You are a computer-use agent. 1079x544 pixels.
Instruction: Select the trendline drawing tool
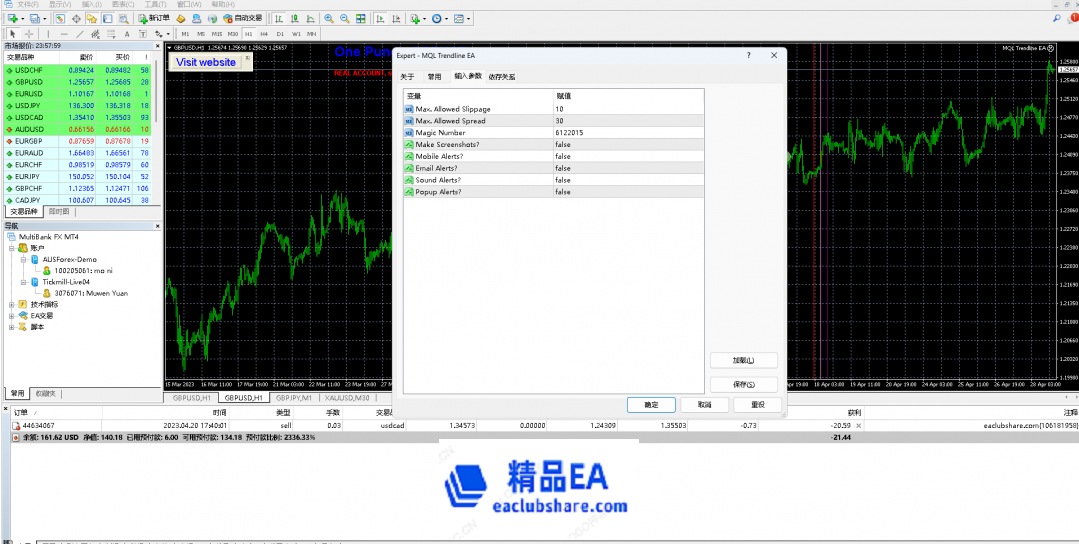(80, 34)
